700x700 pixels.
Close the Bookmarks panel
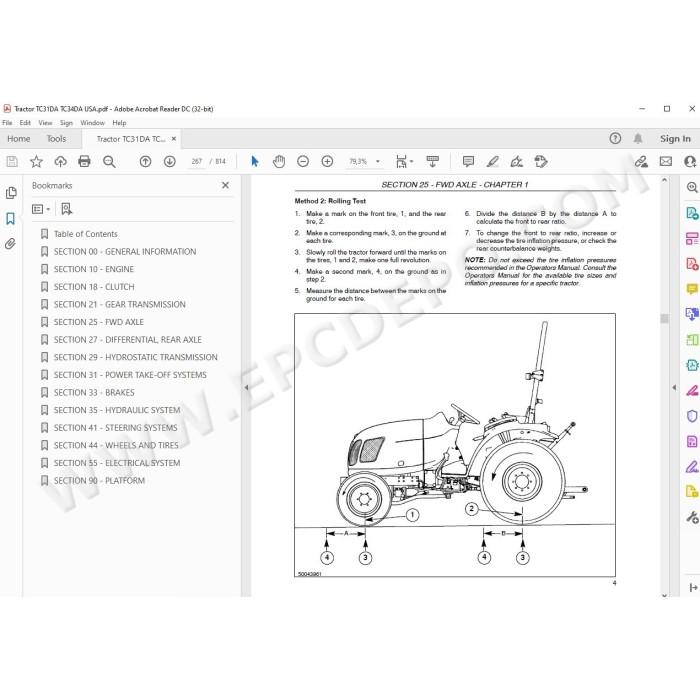click(225, 185)
